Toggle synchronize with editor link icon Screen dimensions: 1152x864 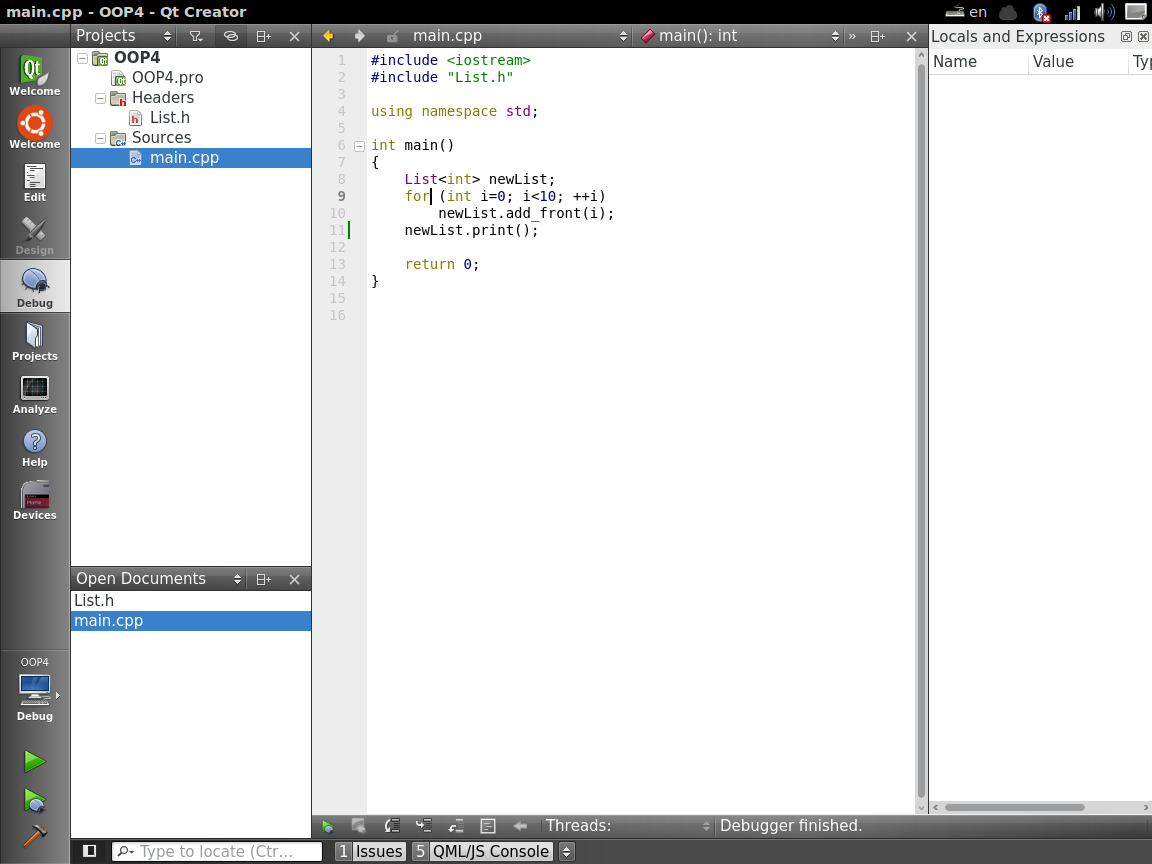click(x=230, y=36)
